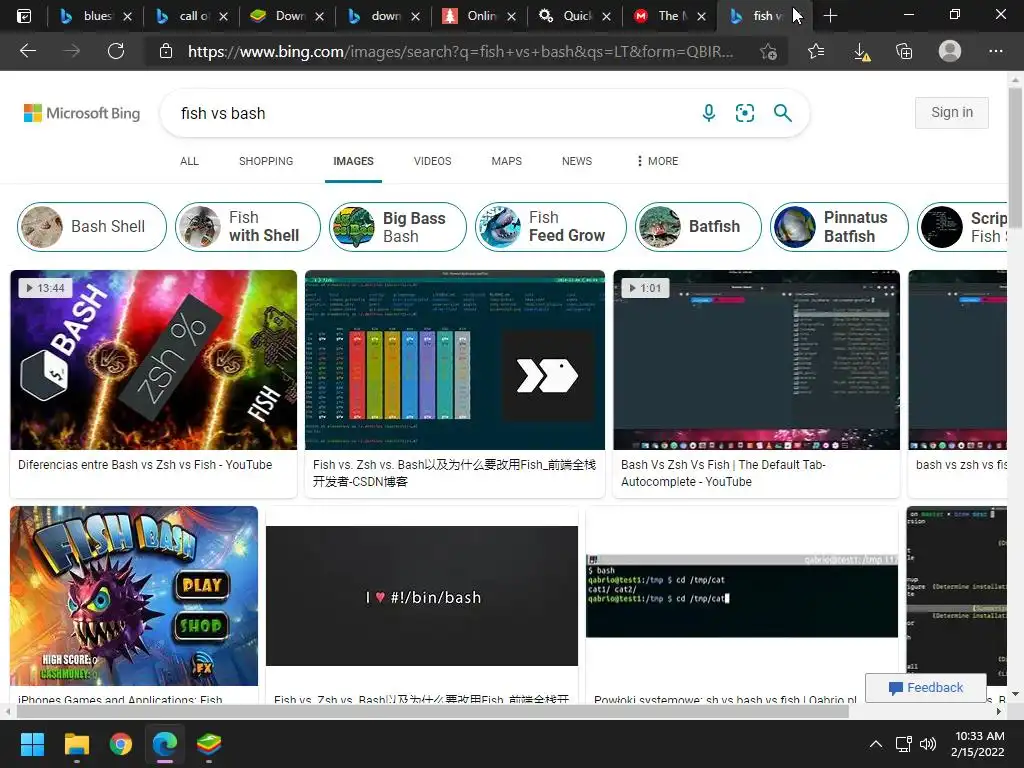The width and height of the screenshot is (1024, 768).
Task: Select the VIDEOS search category
Action: coord(432,161)
